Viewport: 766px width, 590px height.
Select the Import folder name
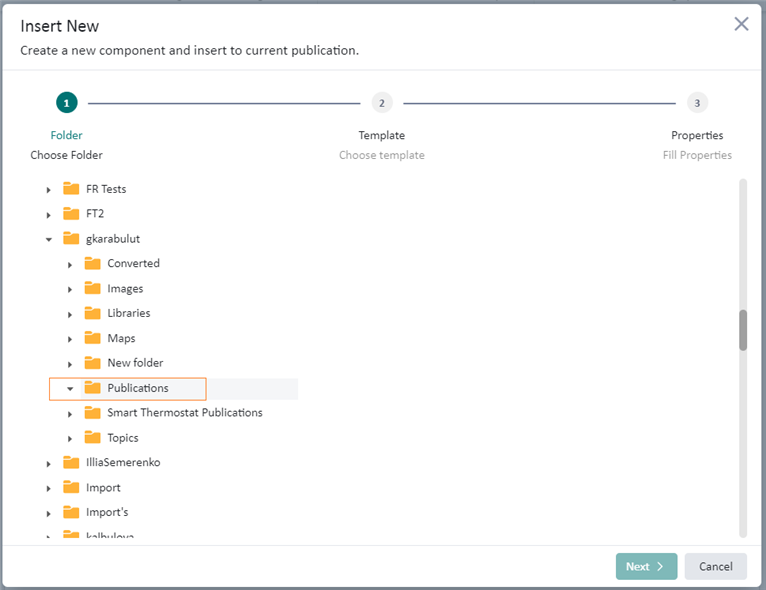[x=103, y=488]
